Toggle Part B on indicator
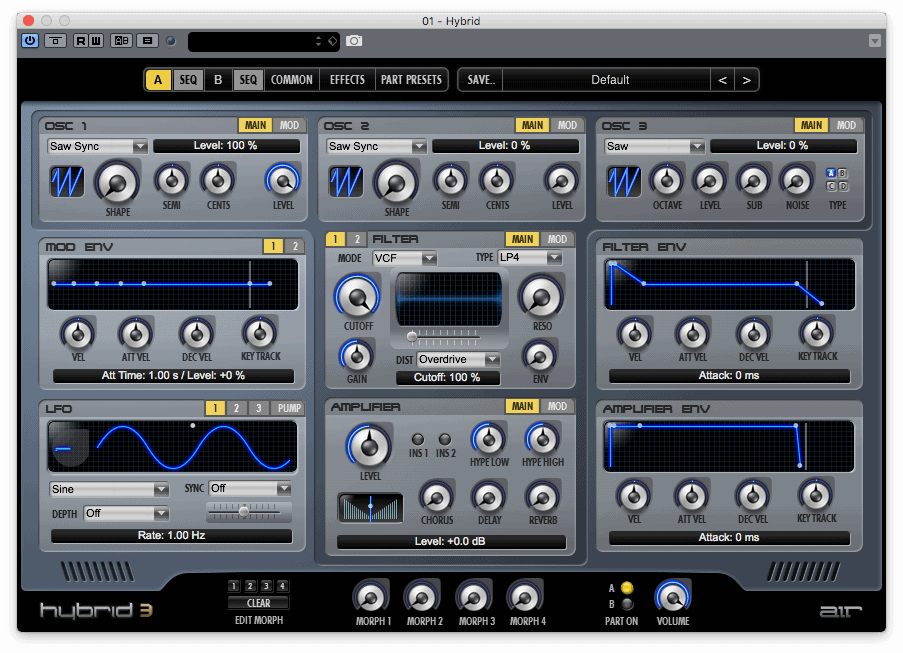This screenshot has height=653, width=903. tap(627, 604)
